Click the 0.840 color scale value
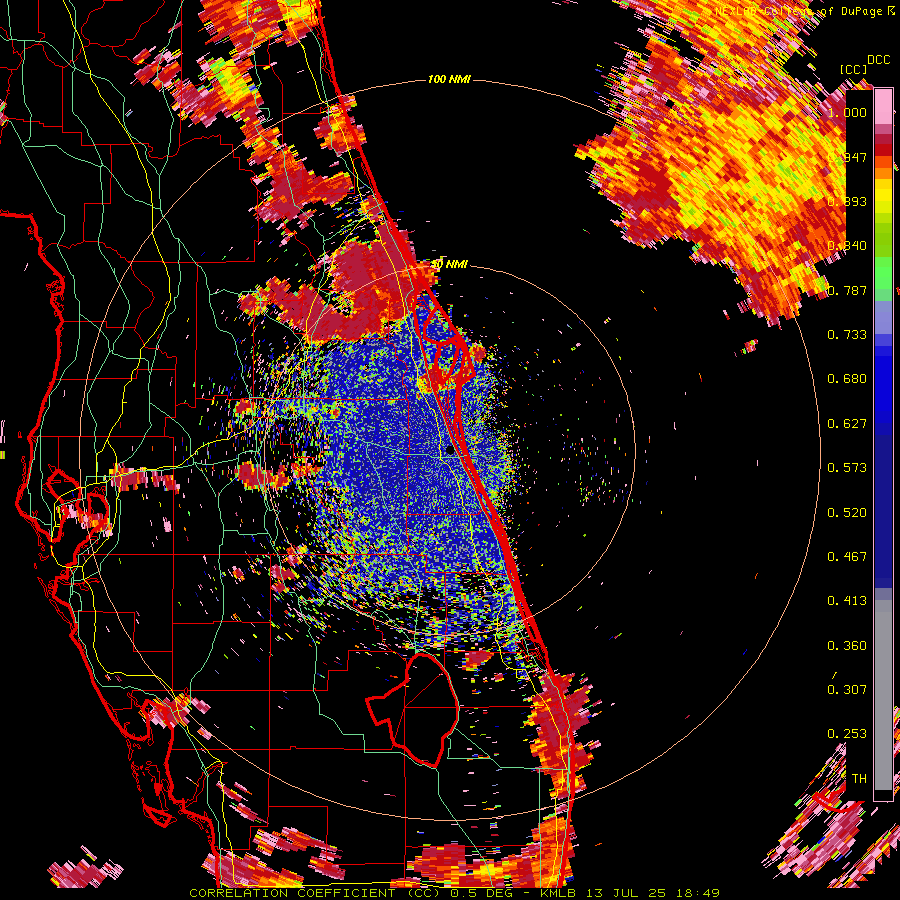900x900 pixels. [x=847, y=246]
